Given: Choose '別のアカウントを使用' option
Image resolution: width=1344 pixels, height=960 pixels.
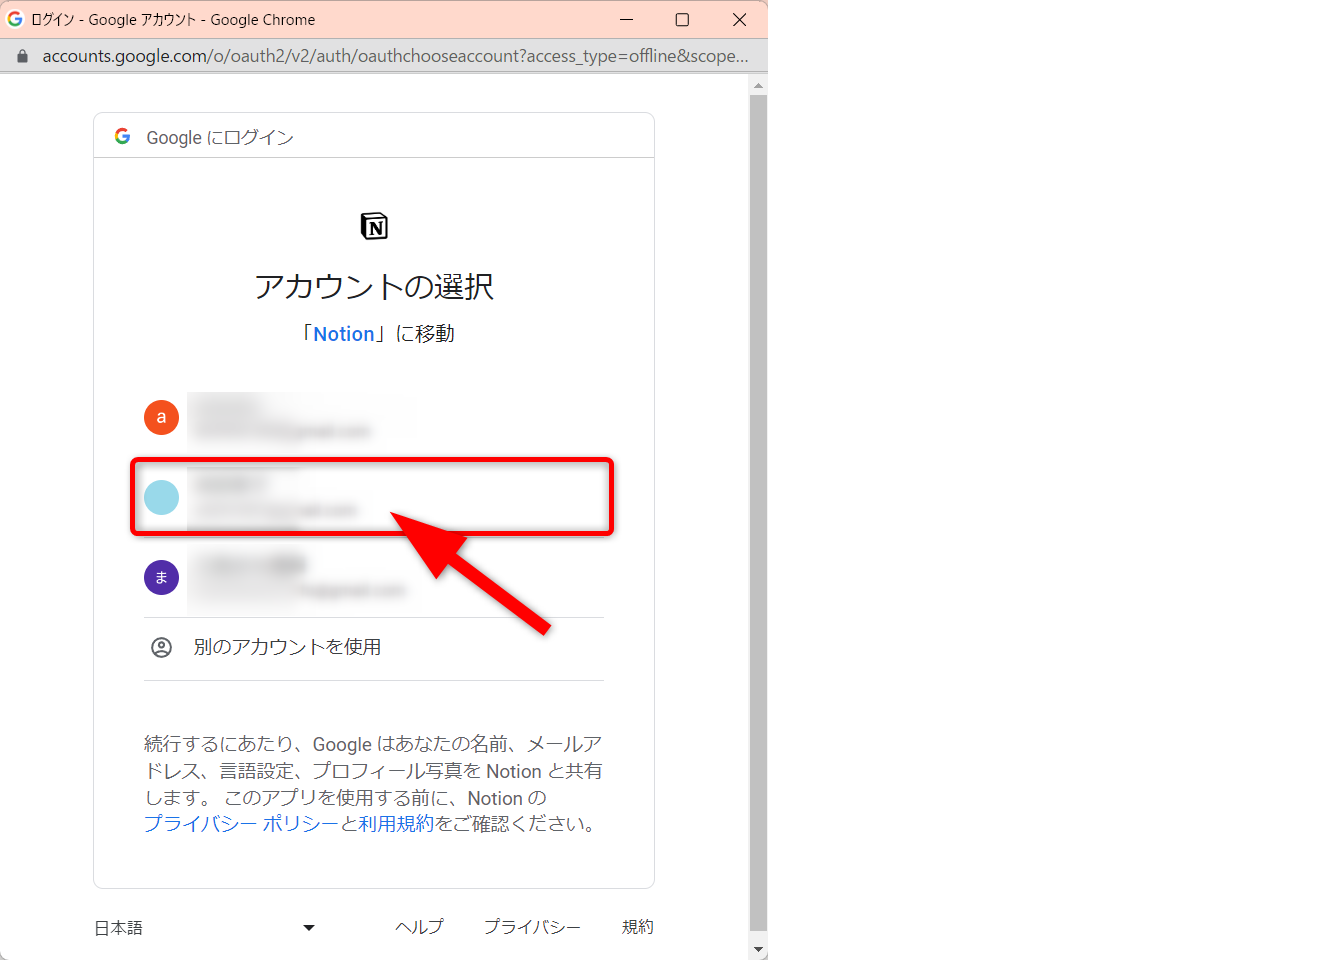Looking at the screenshot, I should [x=287, y=647].
